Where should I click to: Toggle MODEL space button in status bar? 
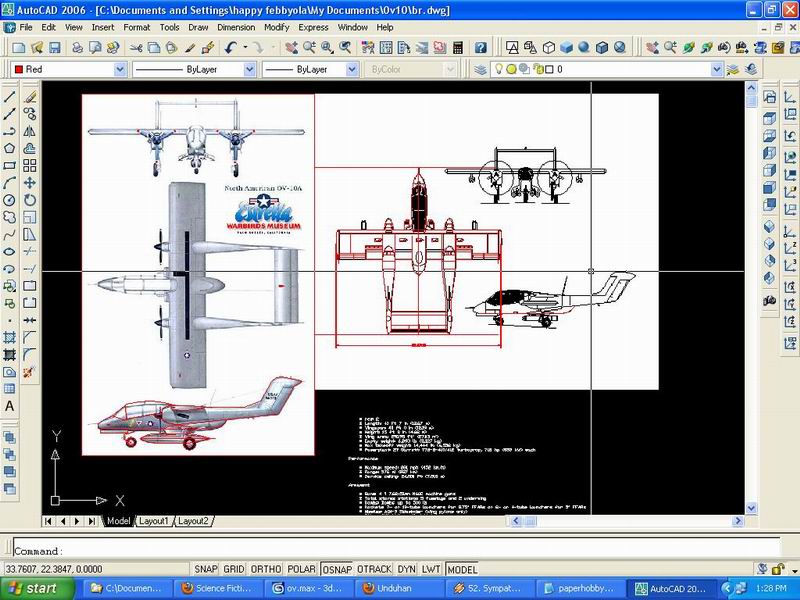(x=462, y=569)
